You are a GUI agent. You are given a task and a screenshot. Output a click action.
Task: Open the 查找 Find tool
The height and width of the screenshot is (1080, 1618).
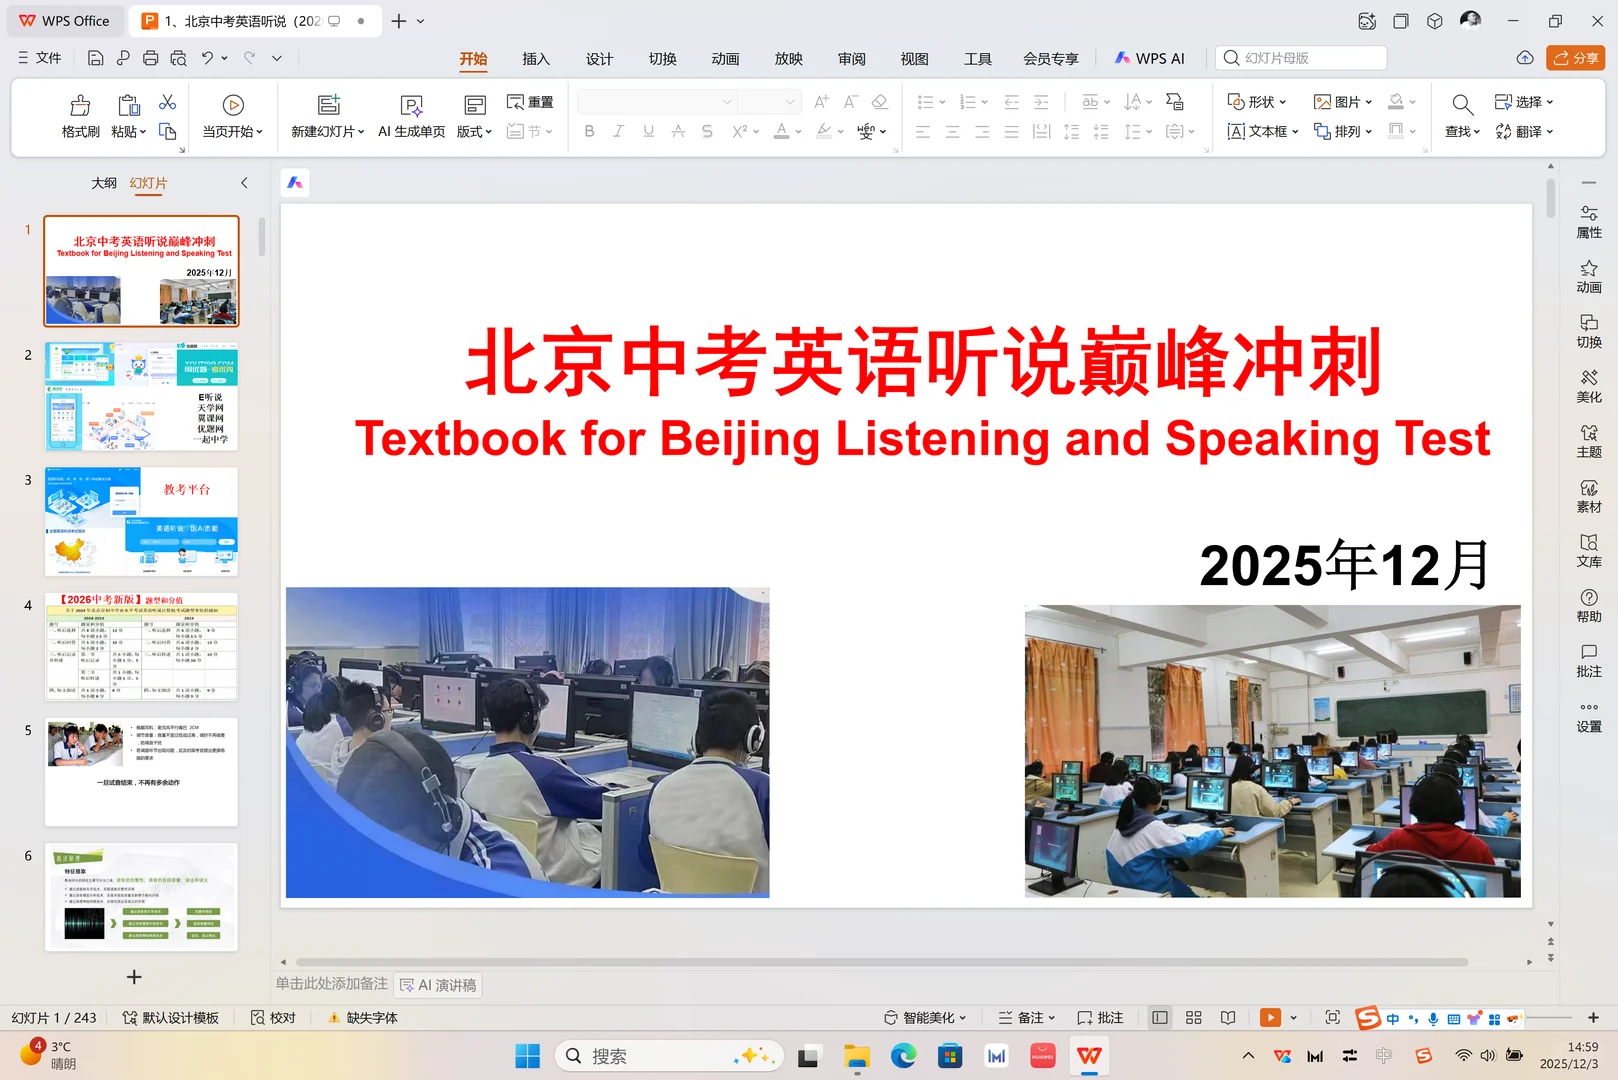1461,115
